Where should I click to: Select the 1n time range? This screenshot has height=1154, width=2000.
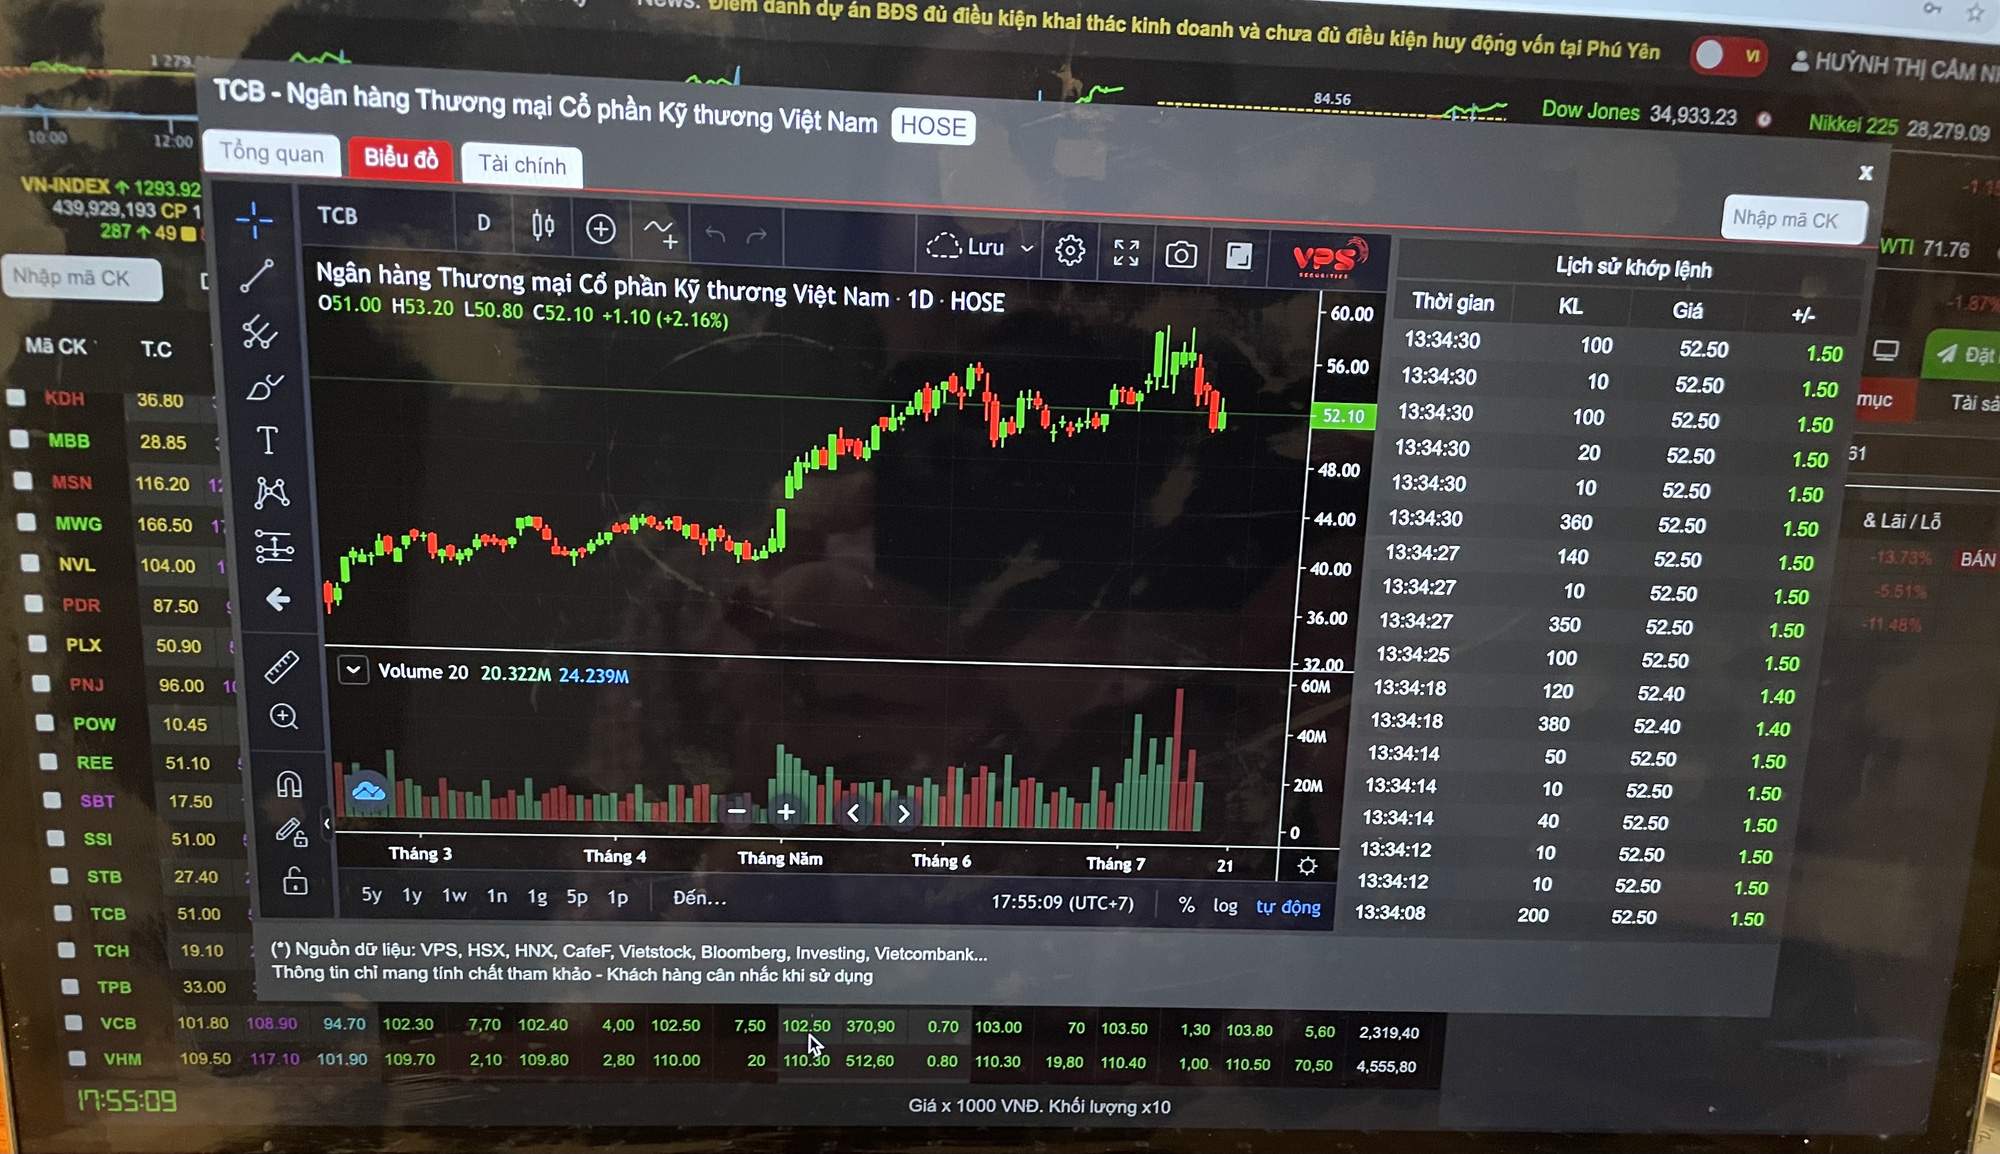(x=497, y=896)
